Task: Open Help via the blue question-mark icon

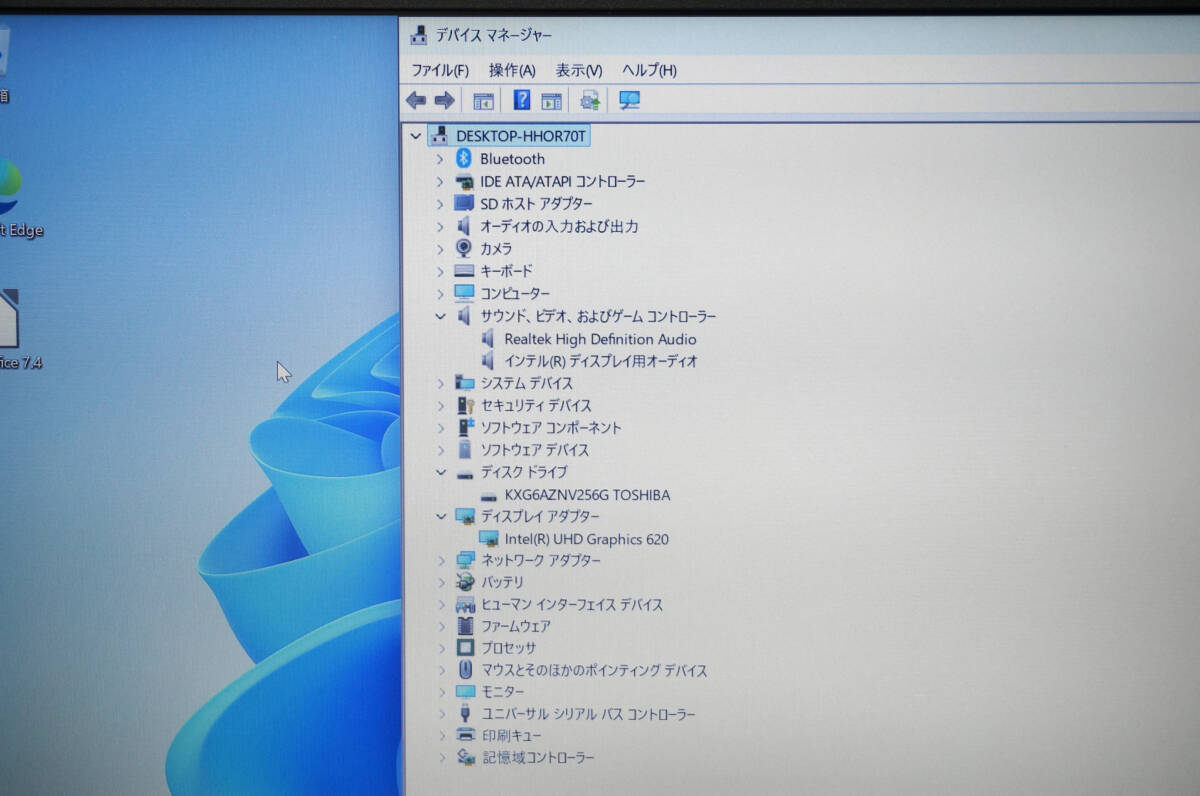Action: pos(522,100)
